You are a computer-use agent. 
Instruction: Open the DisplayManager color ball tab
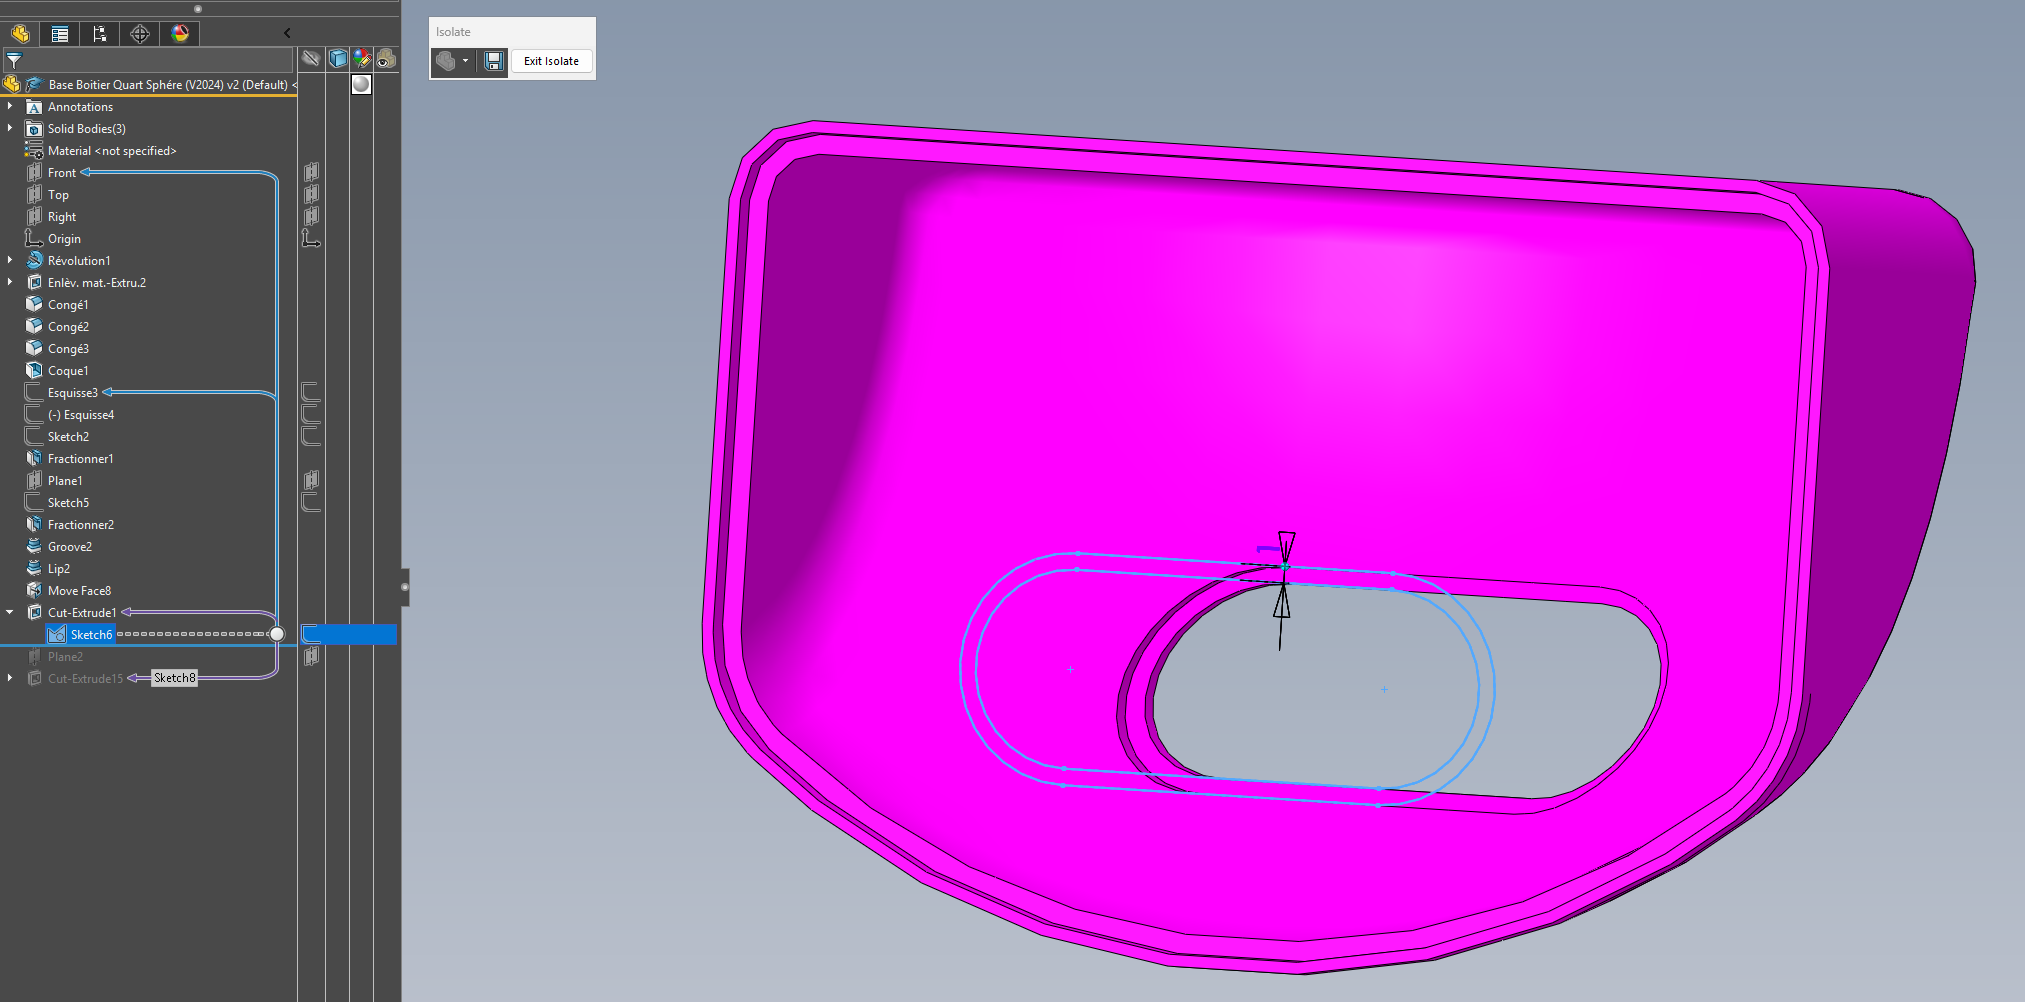(180, 34)
